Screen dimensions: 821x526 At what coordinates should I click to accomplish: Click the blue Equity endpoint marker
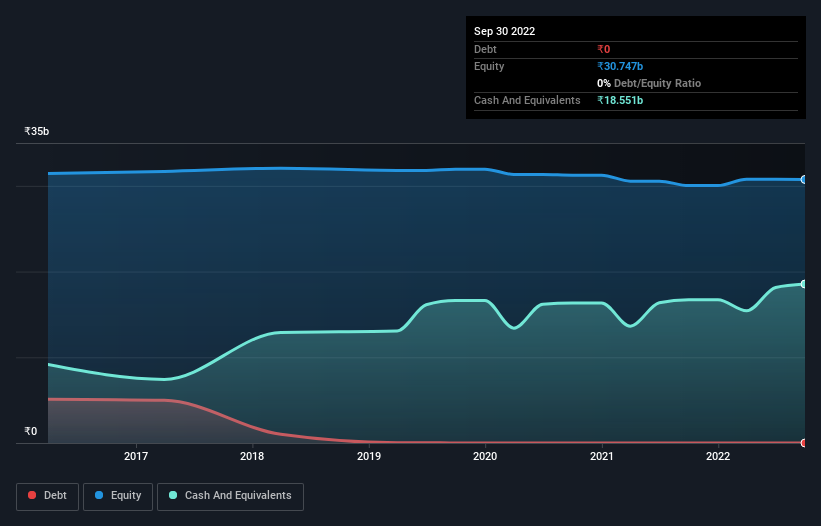tap(804, 180)
